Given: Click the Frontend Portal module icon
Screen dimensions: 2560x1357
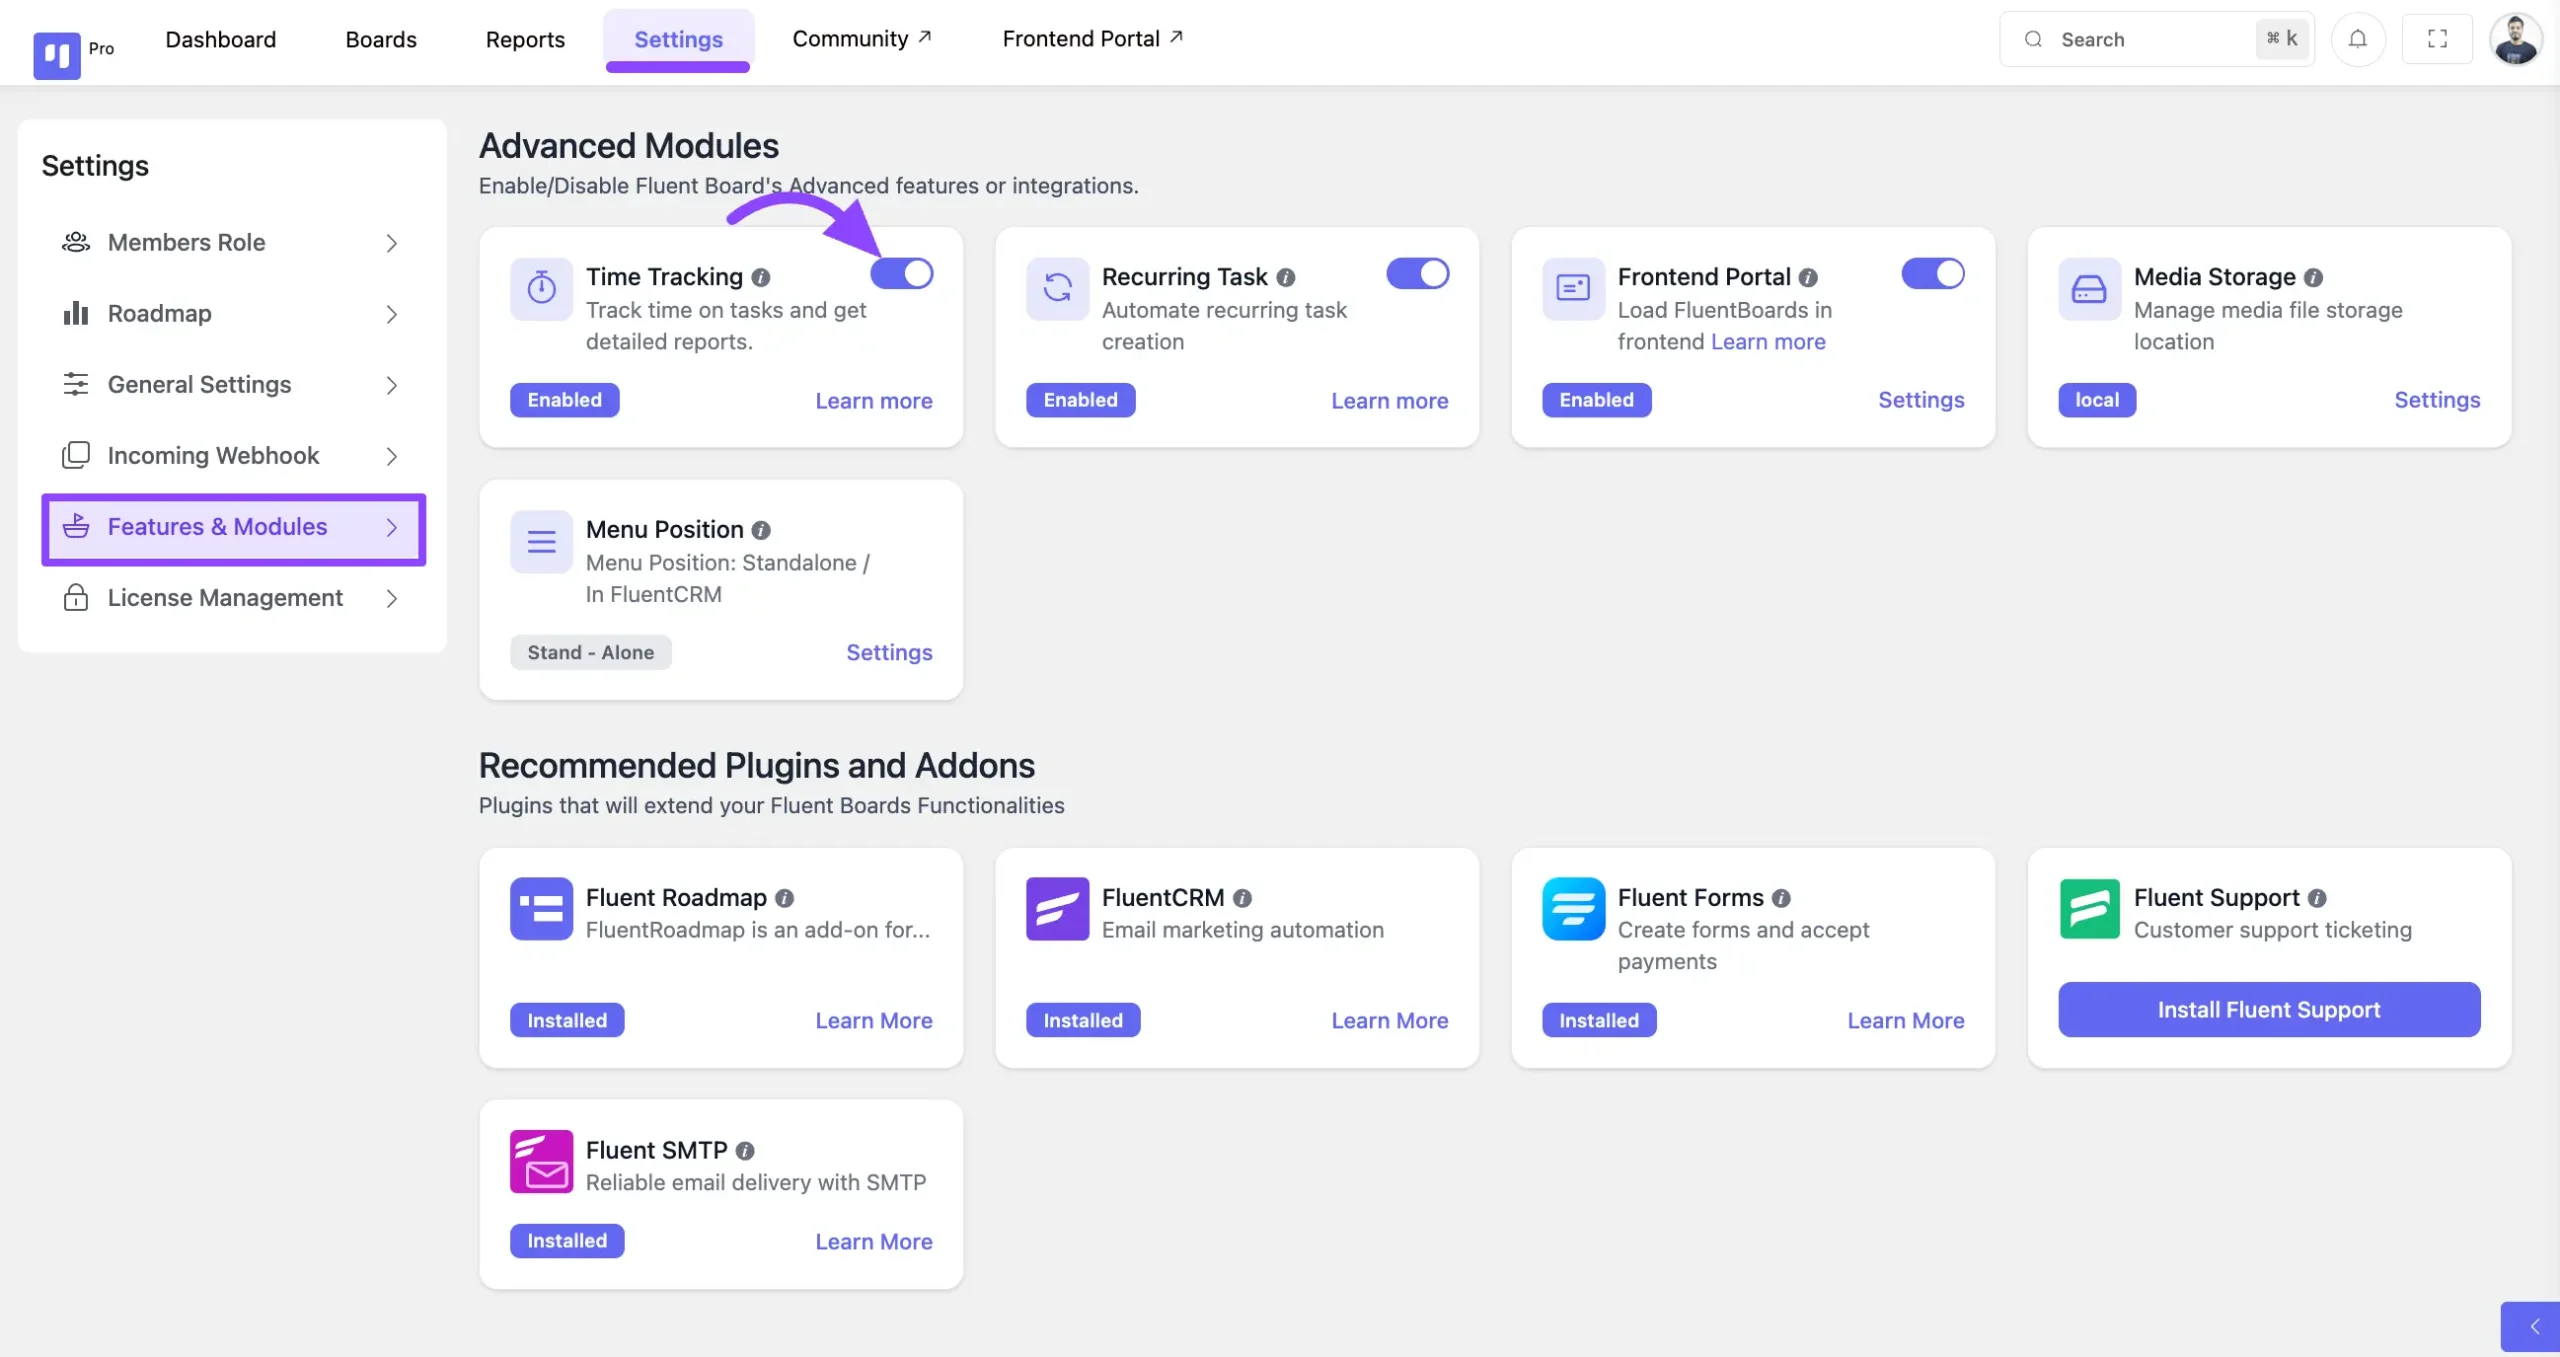Looking at the screenshot, I should (x=1573, y=288).
